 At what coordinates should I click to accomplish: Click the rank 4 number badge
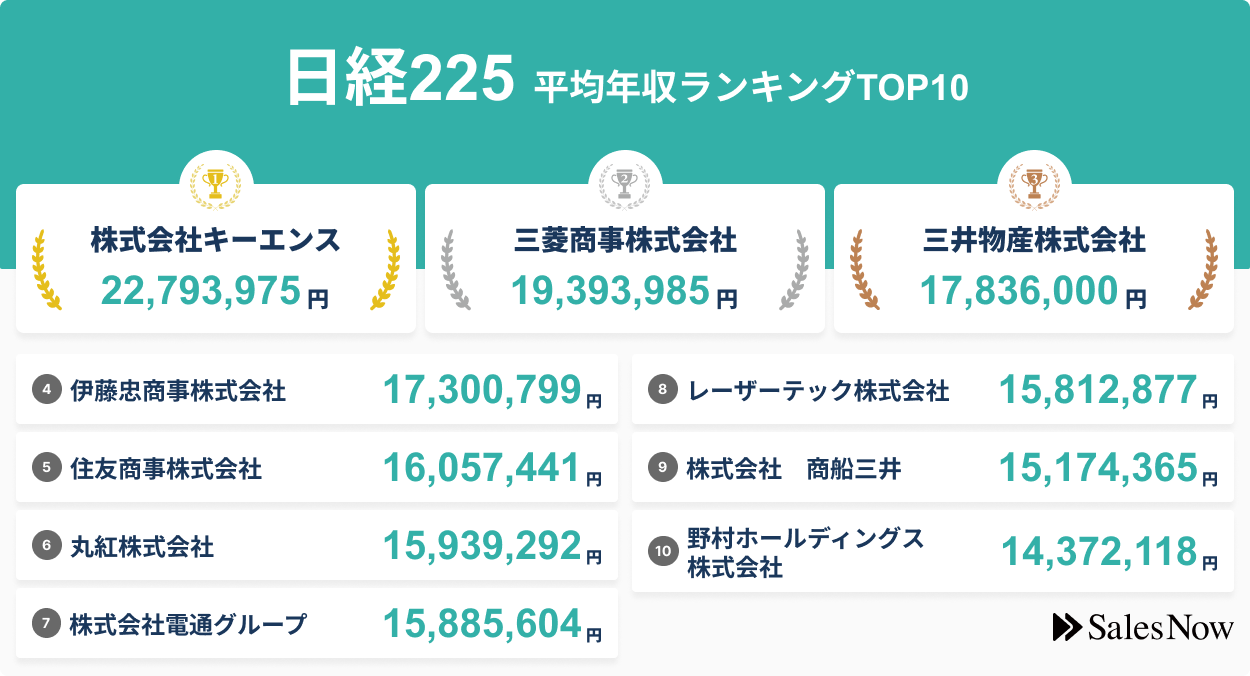(x=46, y=389)
